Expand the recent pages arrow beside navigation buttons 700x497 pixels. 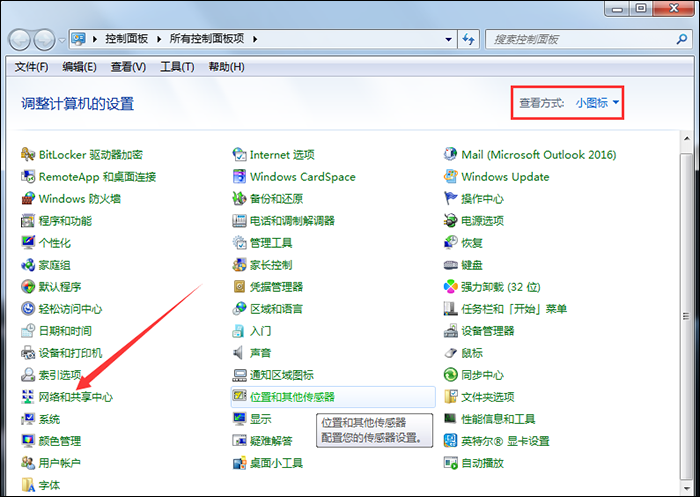pos(62,40)
